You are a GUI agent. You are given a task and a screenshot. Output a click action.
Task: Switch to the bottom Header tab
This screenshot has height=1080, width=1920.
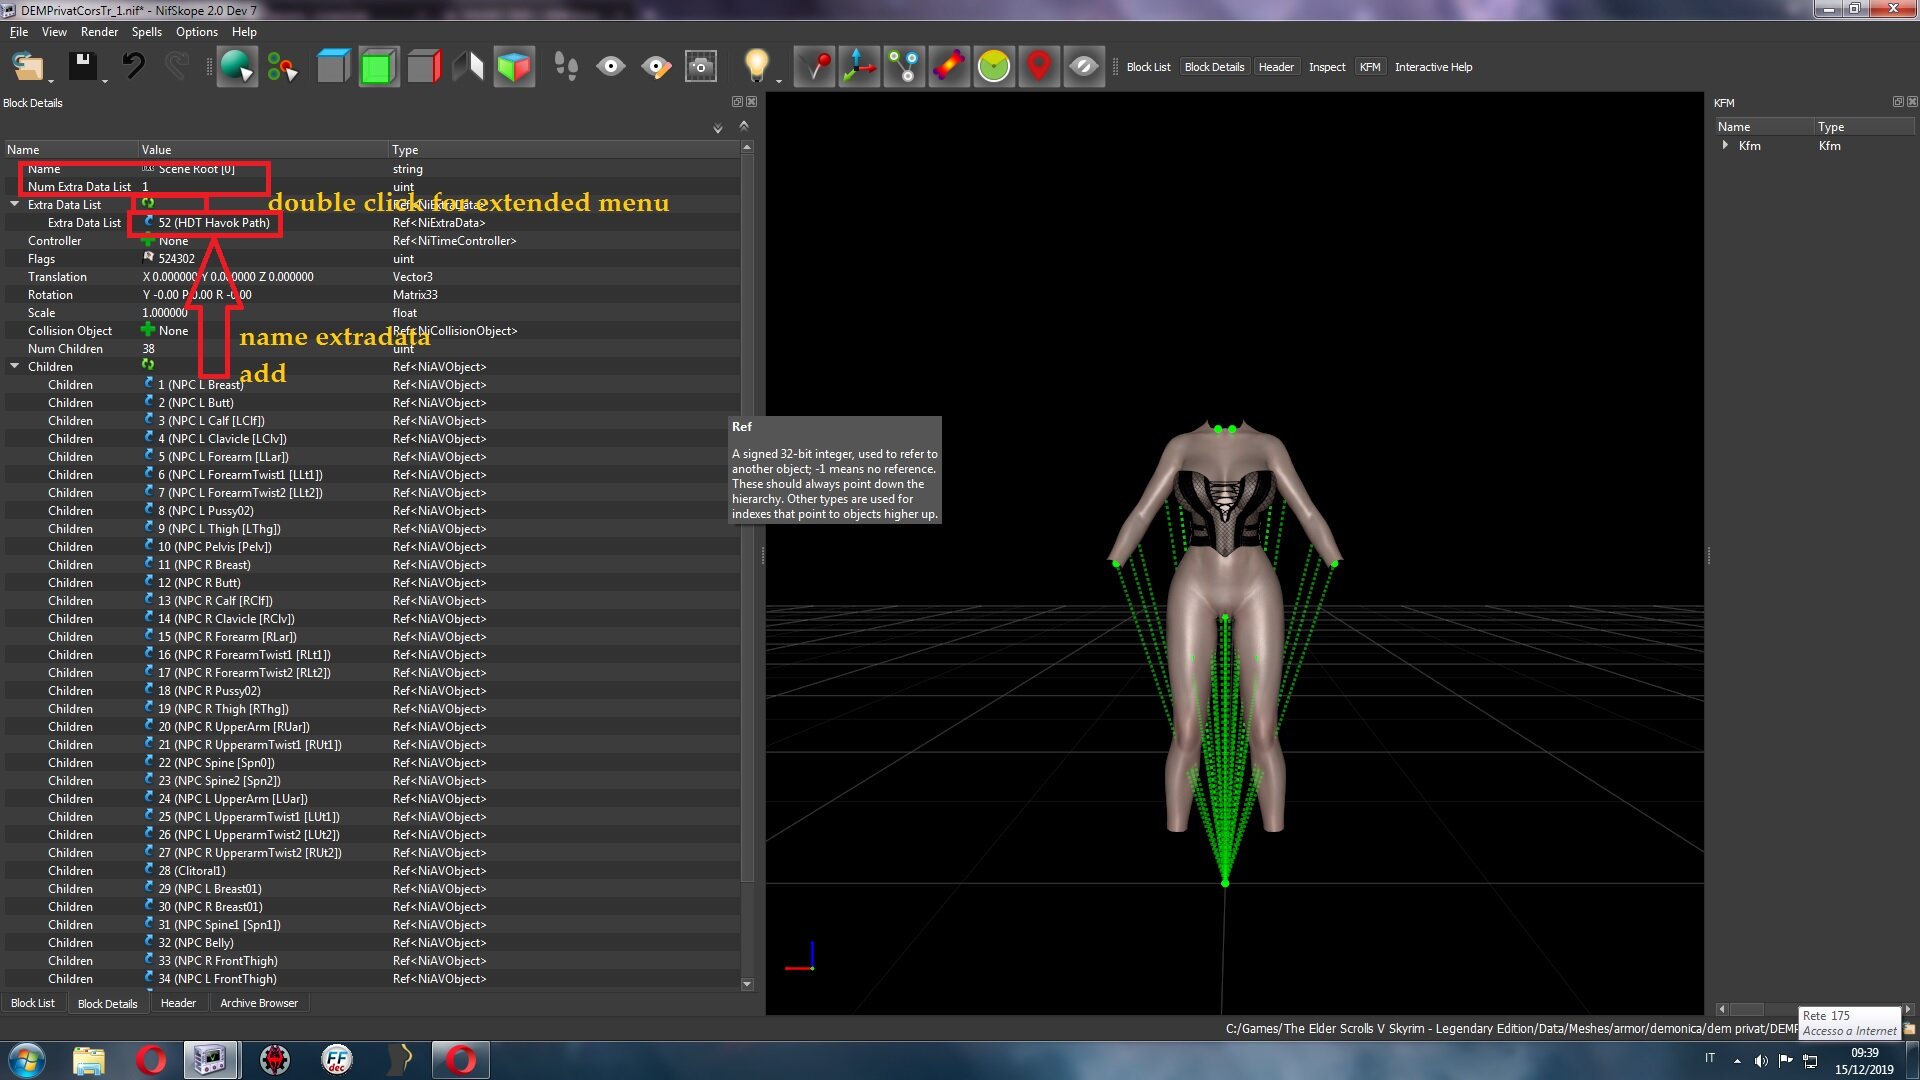(x=178, y=1003)
